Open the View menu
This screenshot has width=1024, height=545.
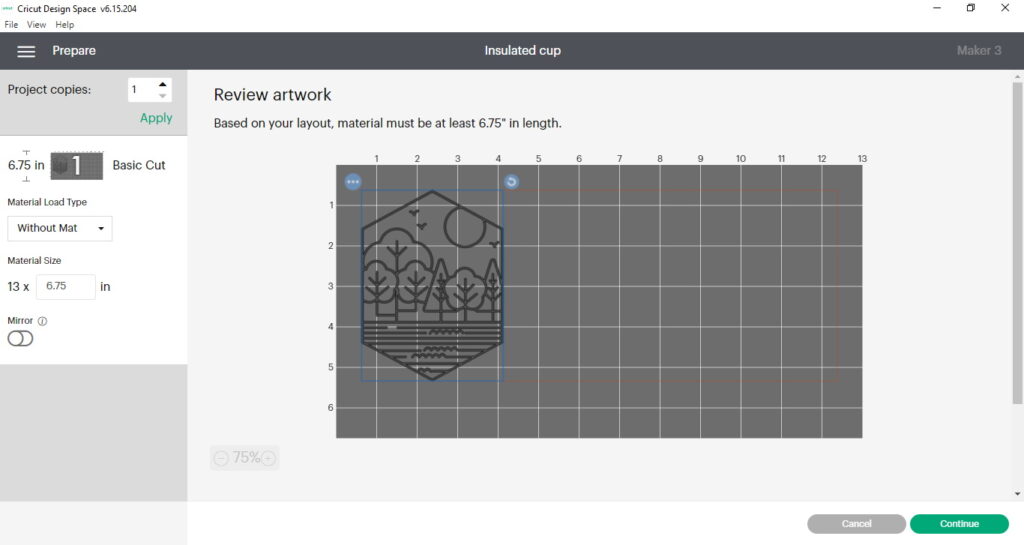(x=36, y=24)
